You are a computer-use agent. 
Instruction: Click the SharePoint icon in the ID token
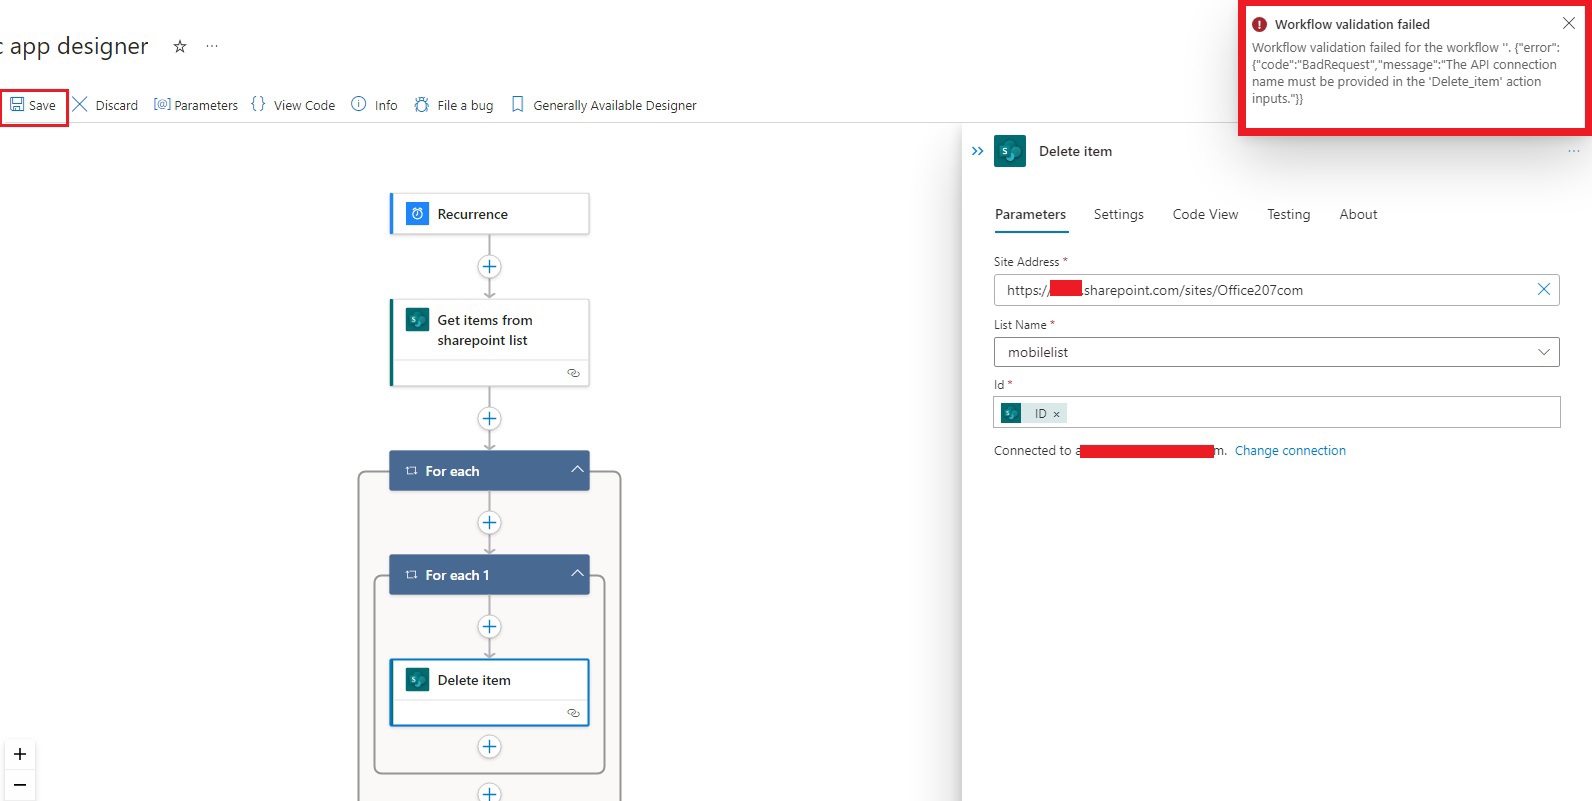[x=1011, y=413]
